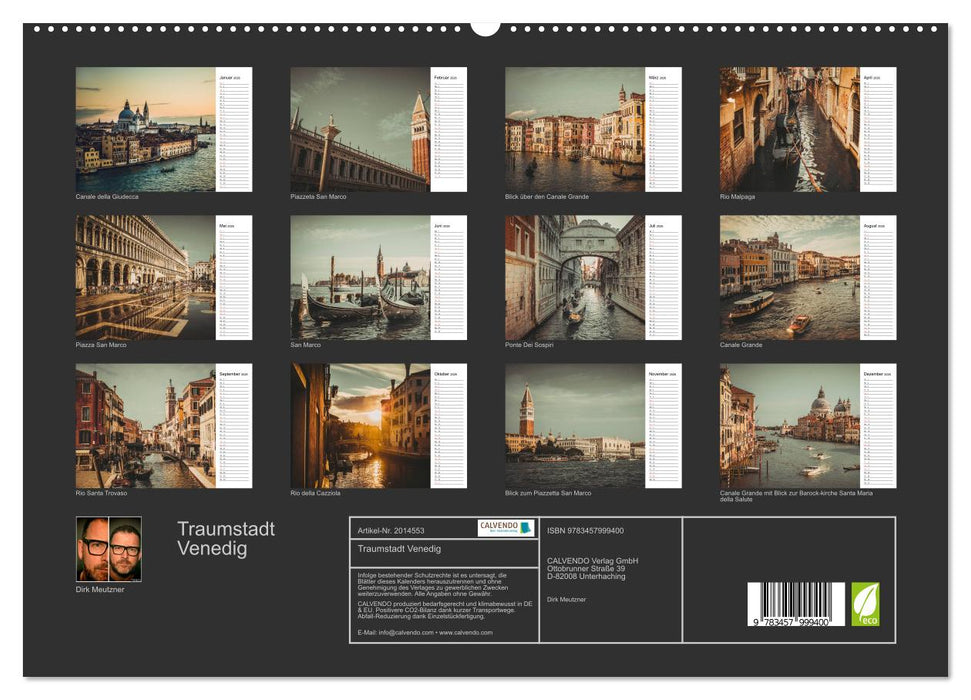Toggle the November calendar grid
This screenshot has width=971, height=700.
pos(665,430)
